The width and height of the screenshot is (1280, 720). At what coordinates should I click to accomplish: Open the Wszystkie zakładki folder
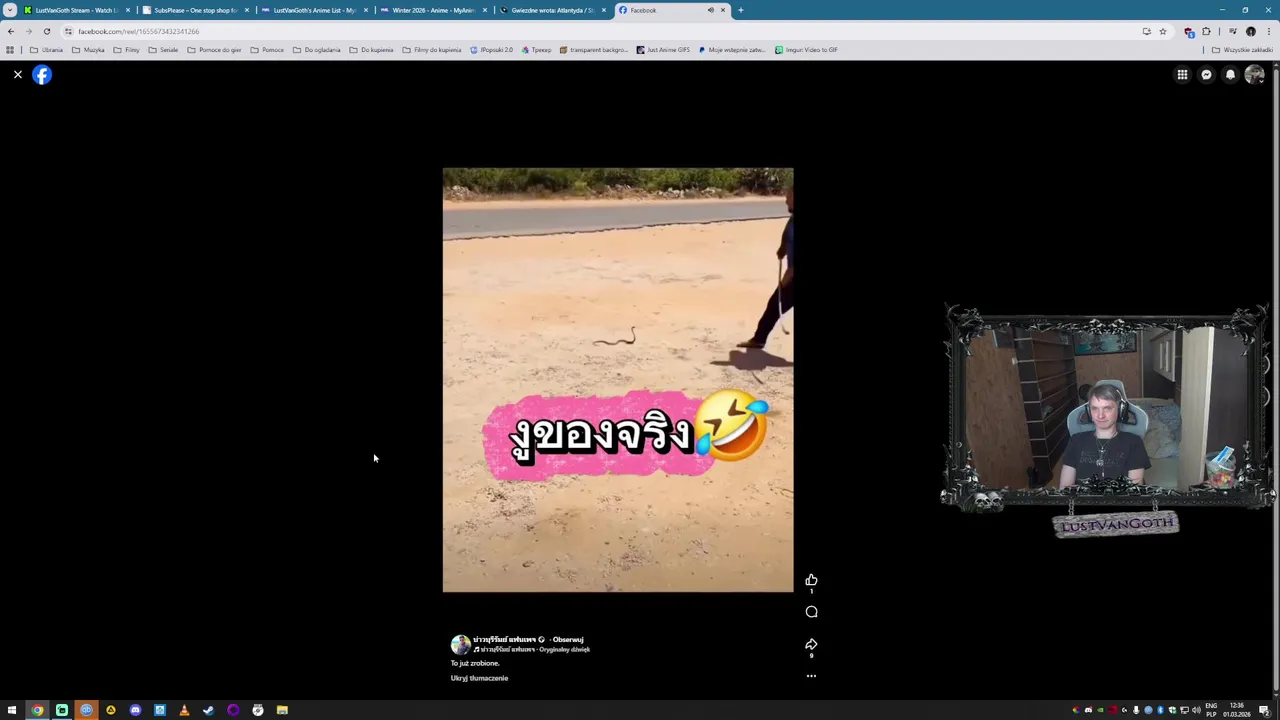(1243, 50)
